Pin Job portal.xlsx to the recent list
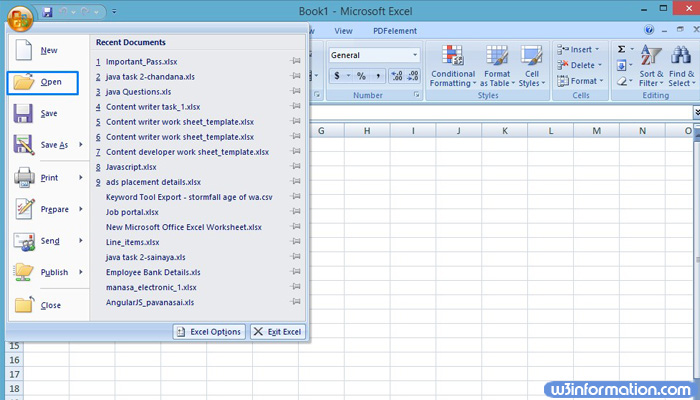Image resolution: width=700 pixels, height=400 pixels. point(295,211)
